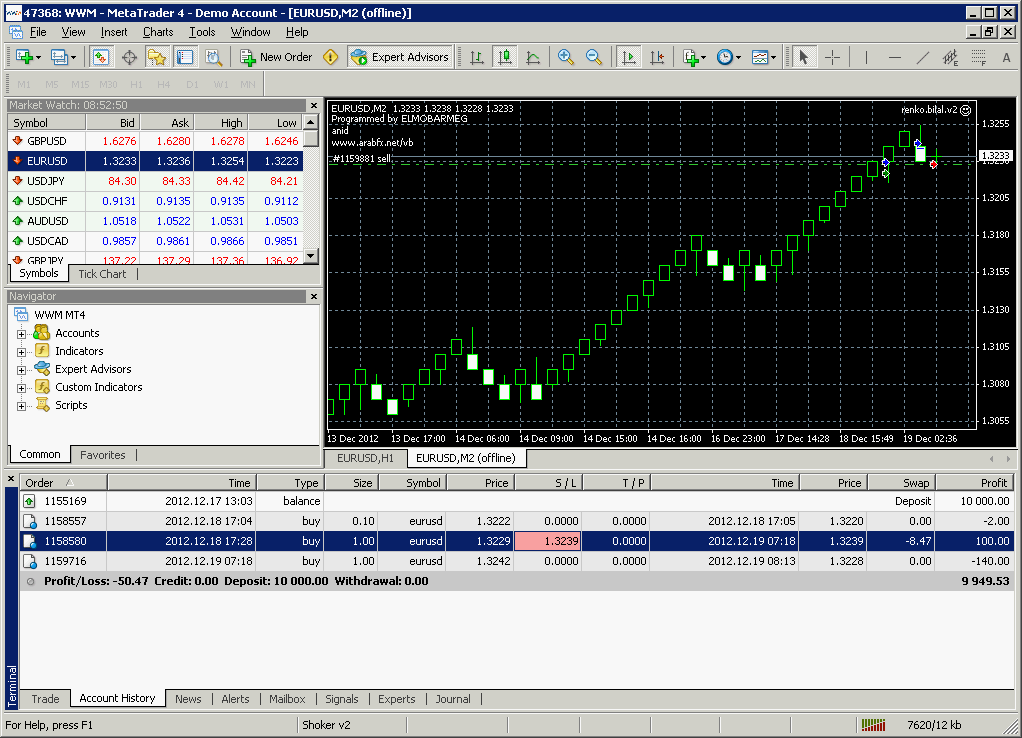The height and width of the screenshot is (738, 1022).
Task: Select the equidistant channel tool
Action: (x=950, y=57)
